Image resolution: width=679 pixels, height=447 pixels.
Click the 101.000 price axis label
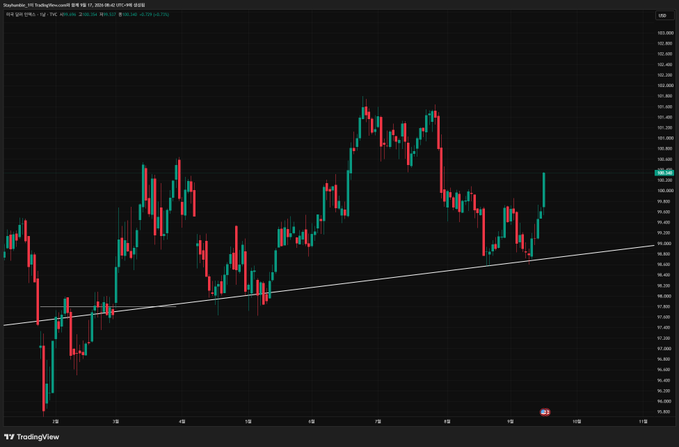[x=665, y=138]
